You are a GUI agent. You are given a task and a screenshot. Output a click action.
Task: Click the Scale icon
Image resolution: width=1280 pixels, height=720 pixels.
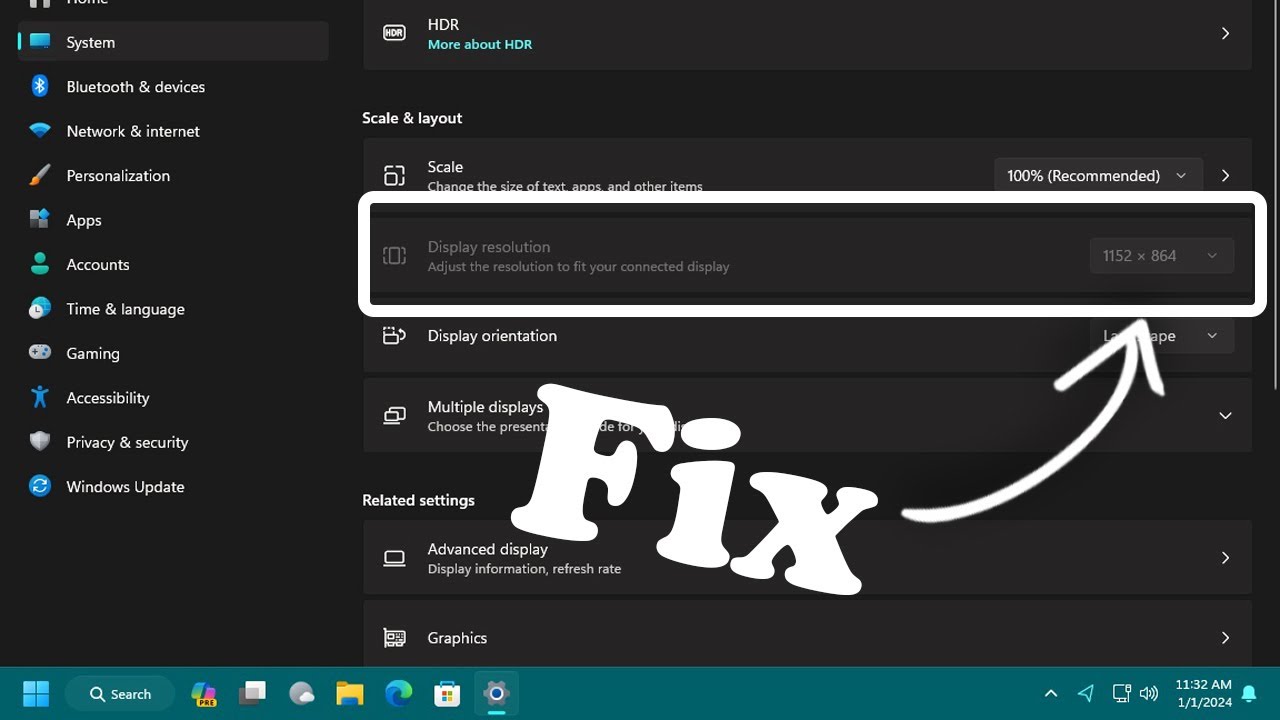coord(395,176)
